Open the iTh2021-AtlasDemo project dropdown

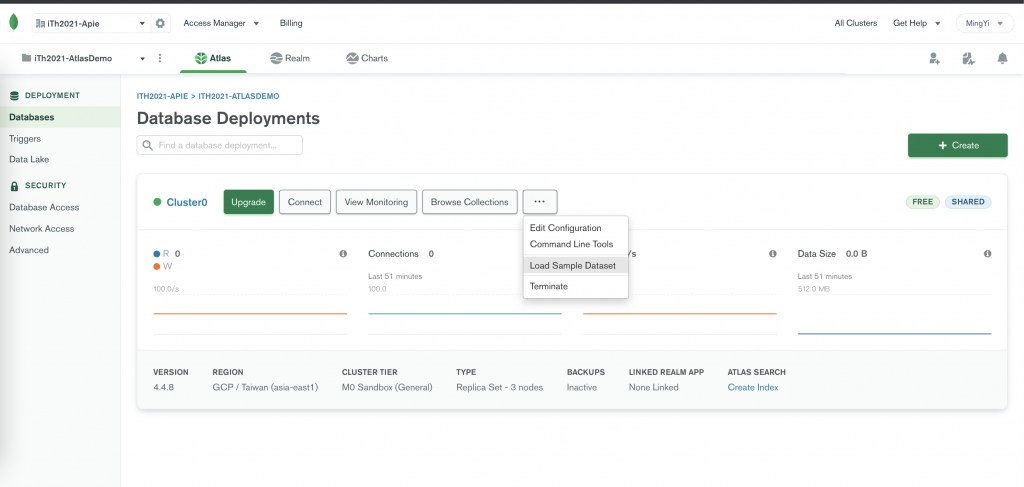point(83,58)
